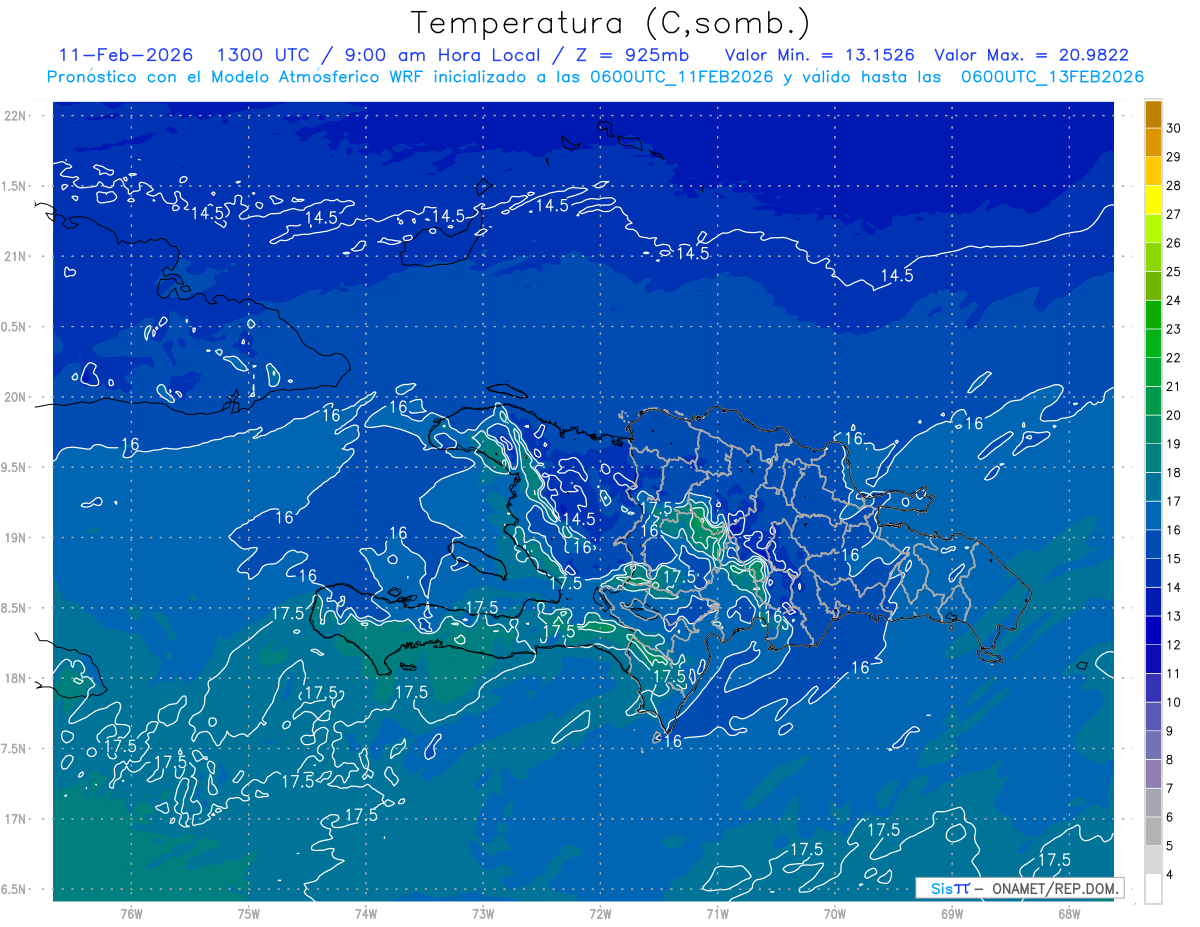Click the "9.5N" latitude label
This screenshot has width=1200, height=927.
[x=15, y=467]
